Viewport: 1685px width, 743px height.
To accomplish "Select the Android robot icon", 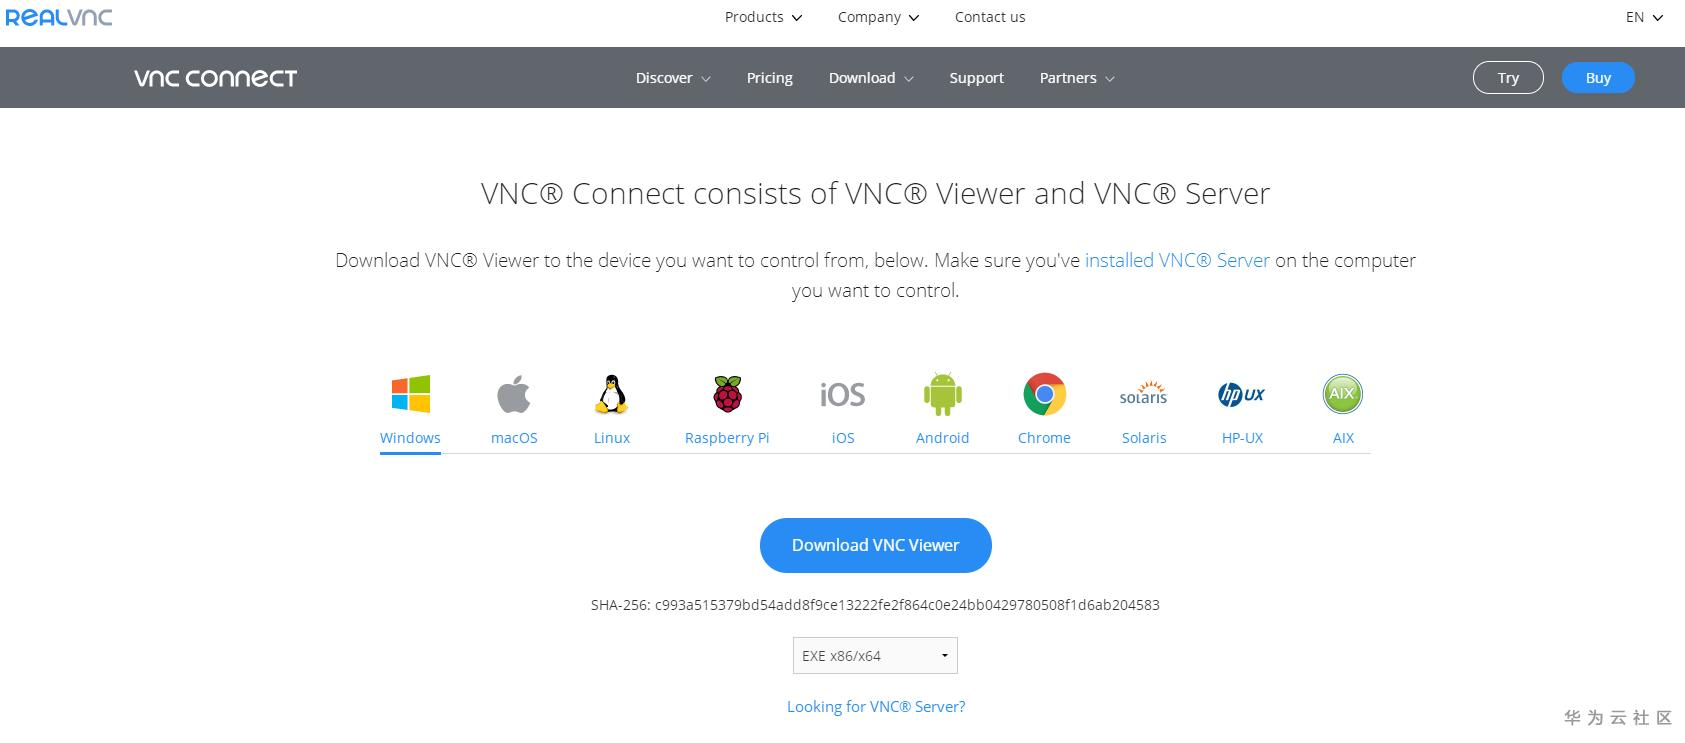I will 942,394.
